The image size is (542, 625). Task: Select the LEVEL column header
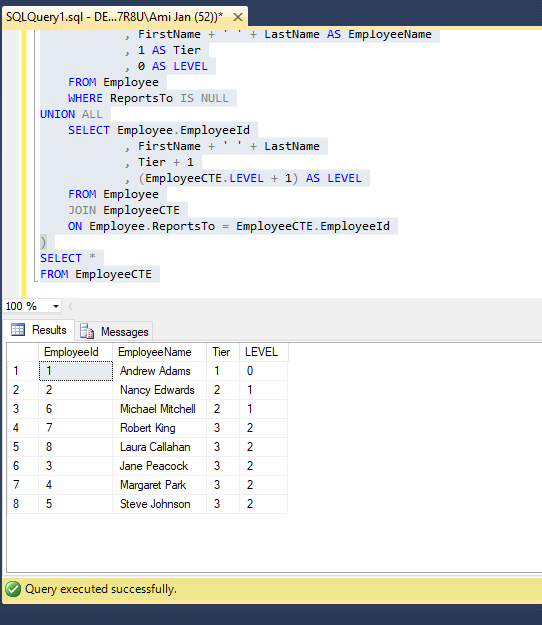coord(263,352)
